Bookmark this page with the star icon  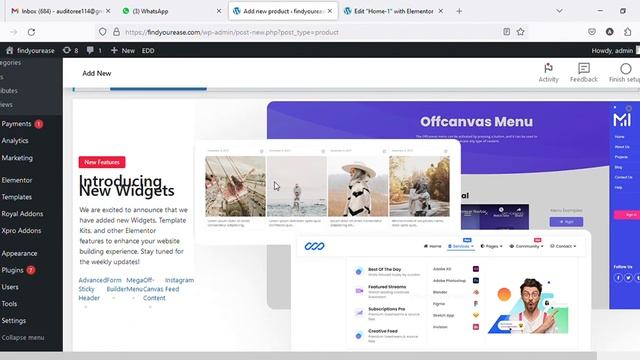click(520, 32)
